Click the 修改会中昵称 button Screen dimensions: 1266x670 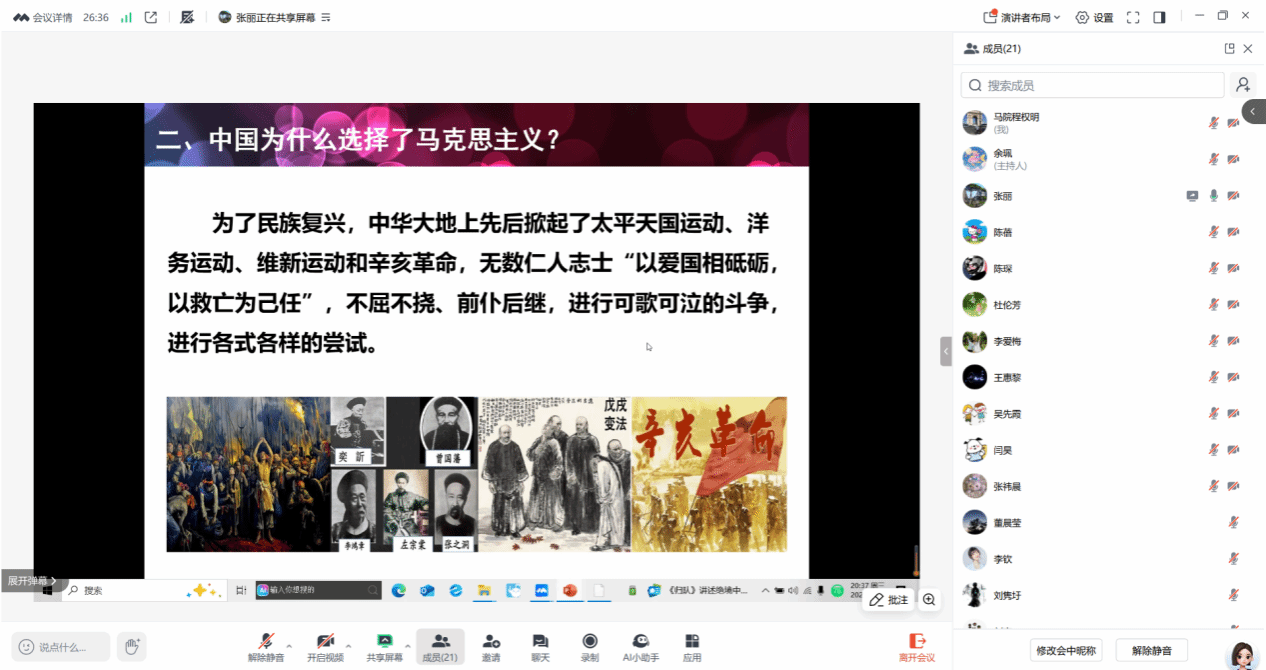[x=1065, y=650]
